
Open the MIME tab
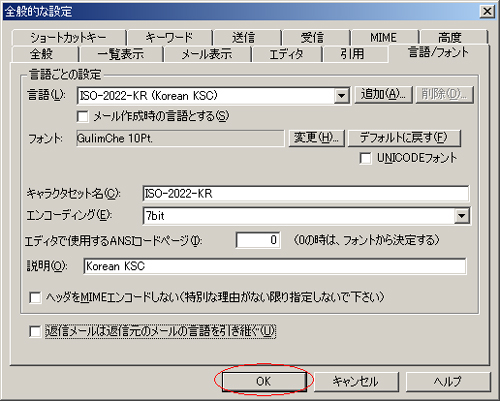384,37
